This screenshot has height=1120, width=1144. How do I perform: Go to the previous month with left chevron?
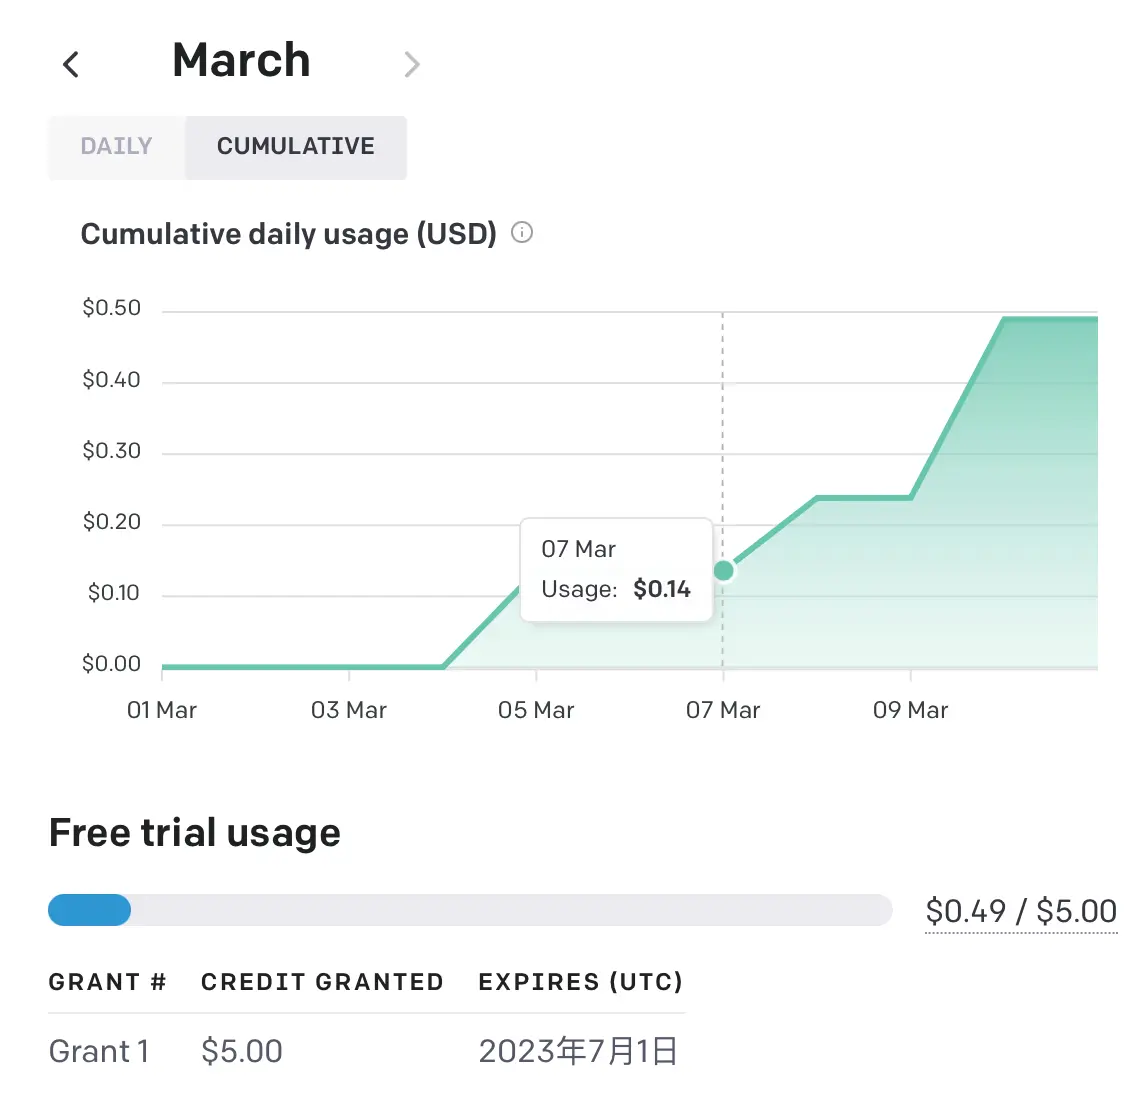pyautogui.click(x=71, y=65)
